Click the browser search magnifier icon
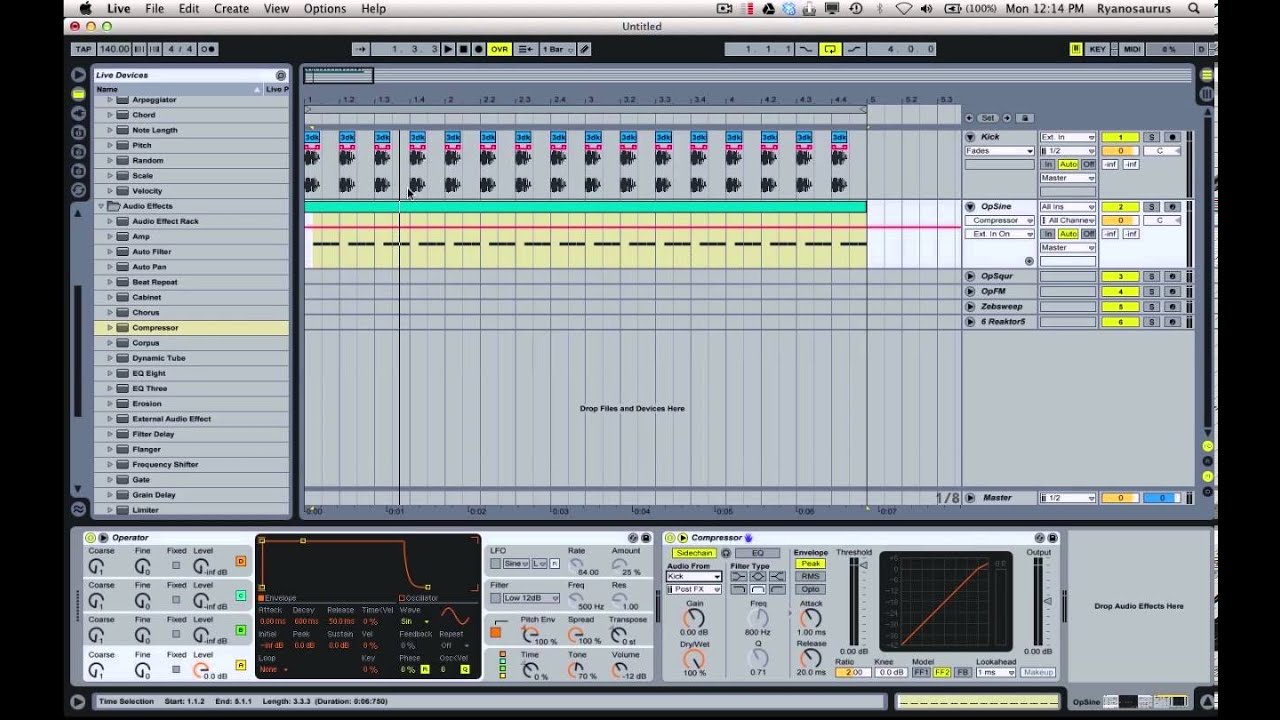This screenshot has width=1280, height=720. [x=281, y=75]
